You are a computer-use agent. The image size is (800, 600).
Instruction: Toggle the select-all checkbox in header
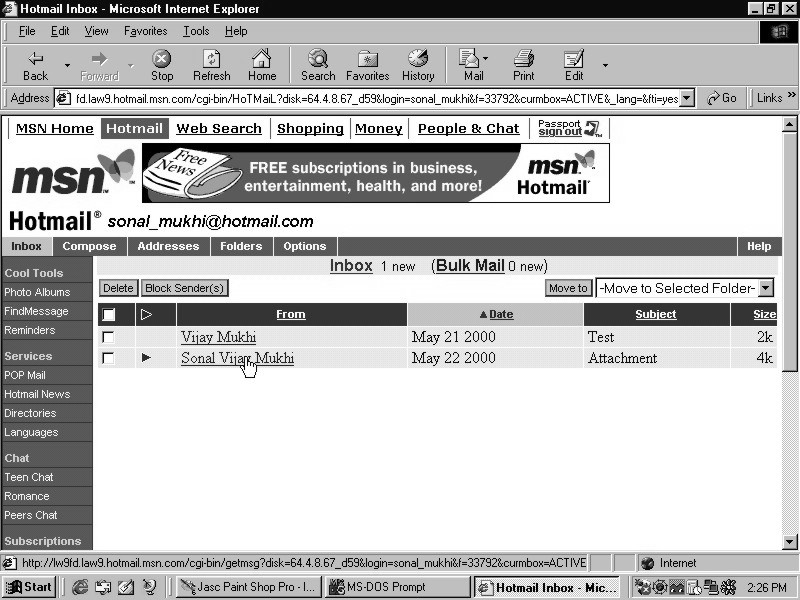coord(109,315)
